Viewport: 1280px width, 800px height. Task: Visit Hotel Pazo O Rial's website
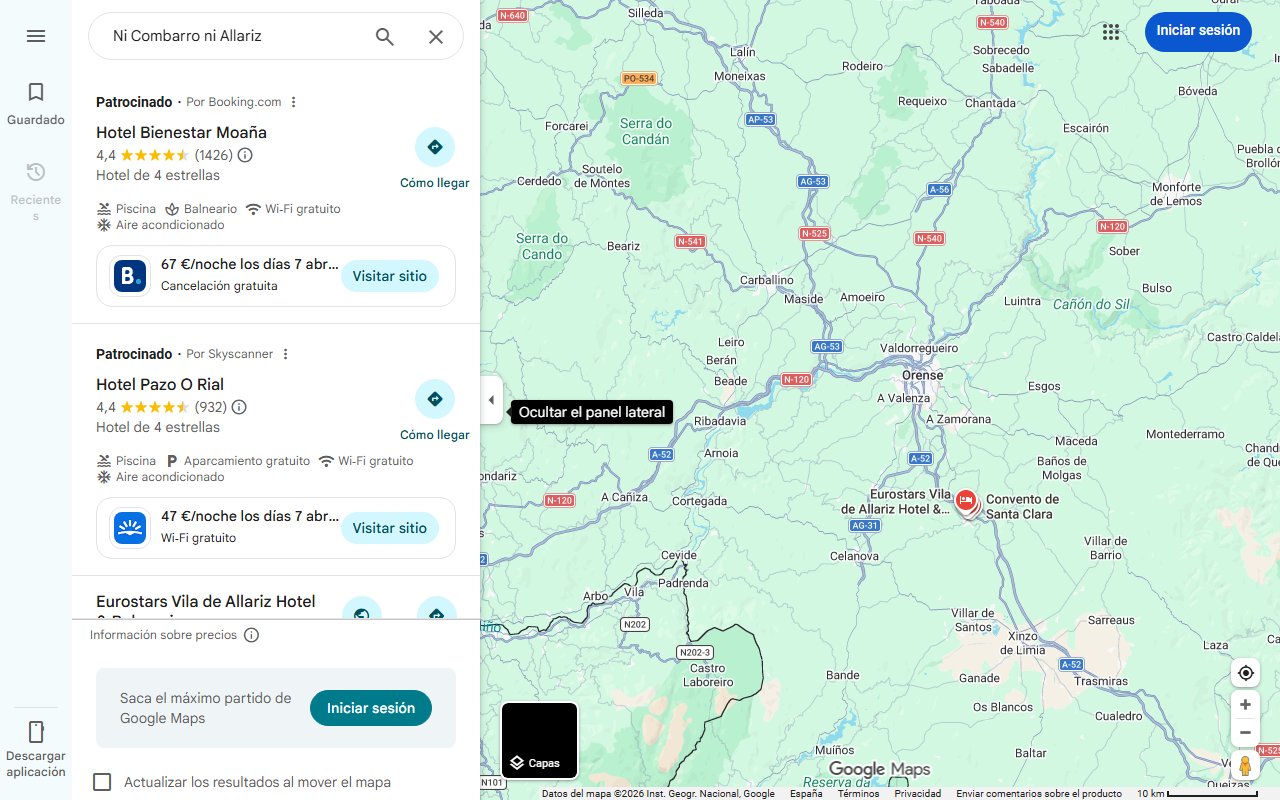point(390,528)
